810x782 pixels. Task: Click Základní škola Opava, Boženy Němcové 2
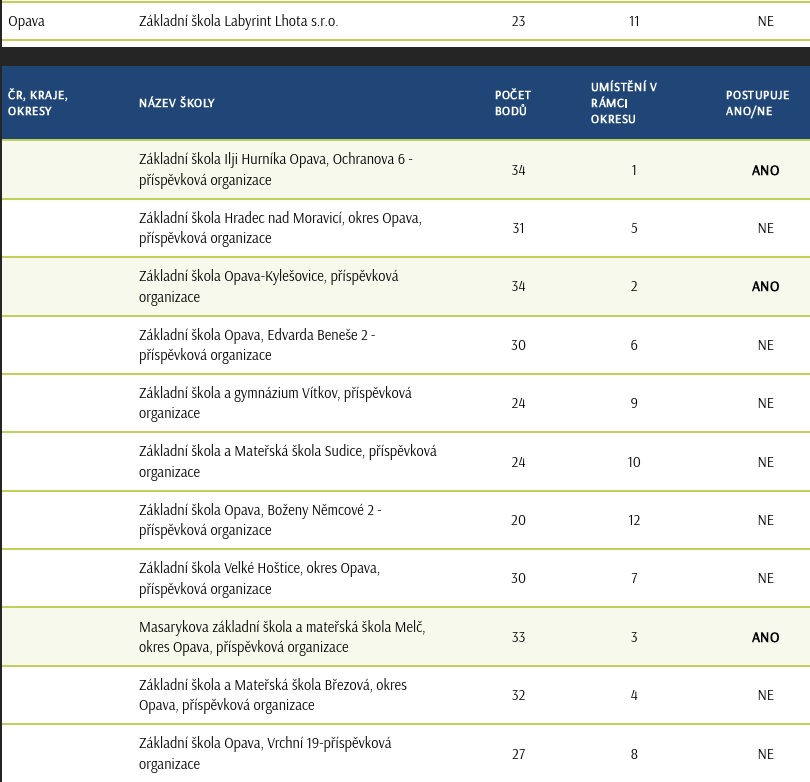pyautogui.click(x=260, y=520)
